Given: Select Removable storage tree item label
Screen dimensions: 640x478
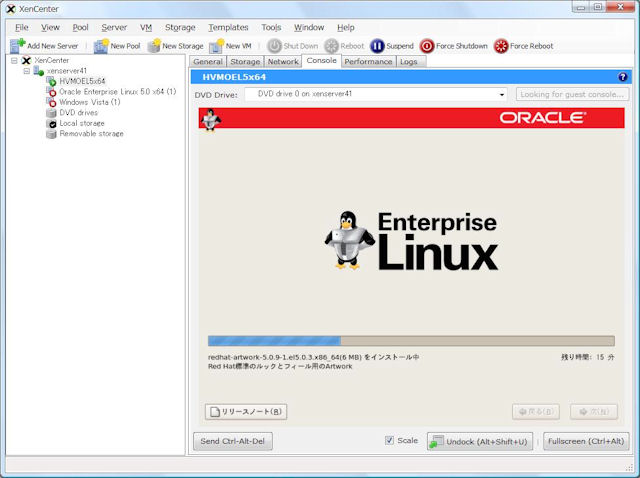Looking at the screenshot, I should tap(91, 134).
